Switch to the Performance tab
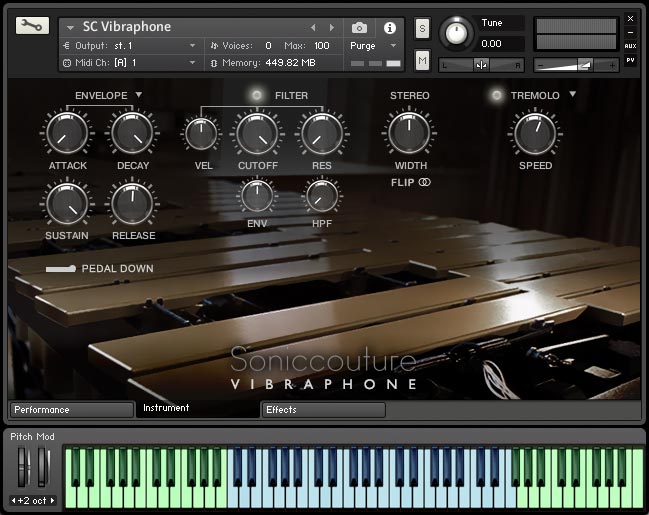 click(72, 410)
